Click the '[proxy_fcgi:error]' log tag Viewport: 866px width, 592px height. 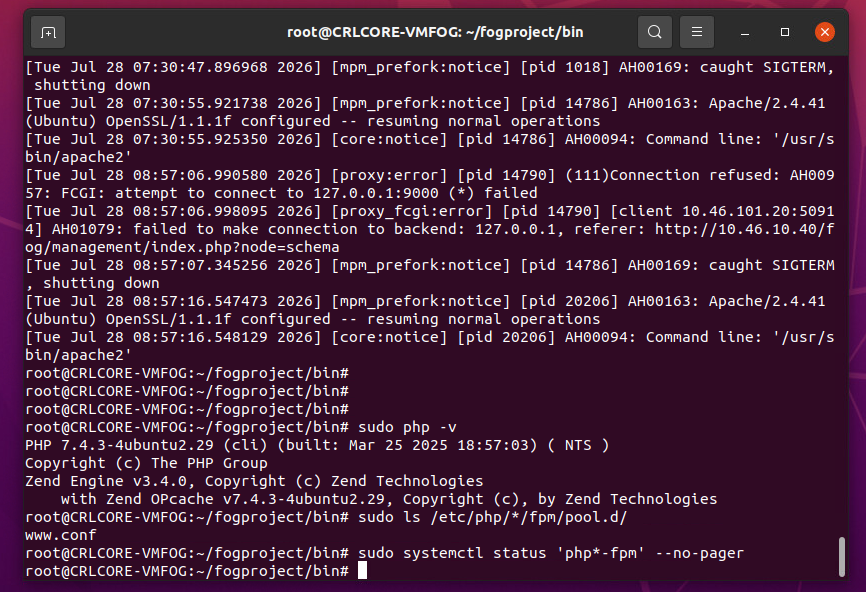[x=411, y=211]
